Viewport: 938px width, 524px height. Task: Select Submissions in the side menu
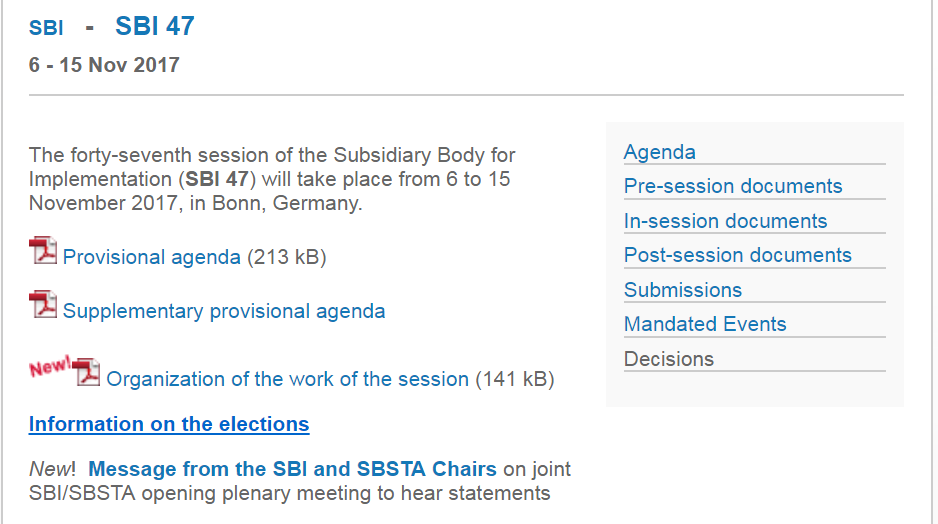point(683,290)
